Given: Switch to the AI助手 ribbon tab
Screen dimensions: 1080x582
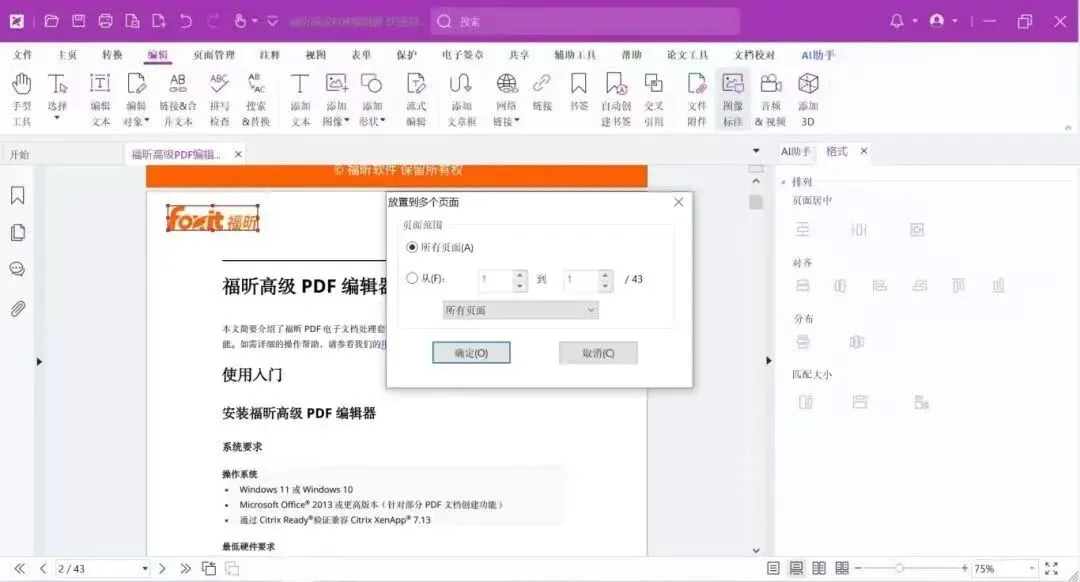Looking at the screenshot, I should point(818,55).
